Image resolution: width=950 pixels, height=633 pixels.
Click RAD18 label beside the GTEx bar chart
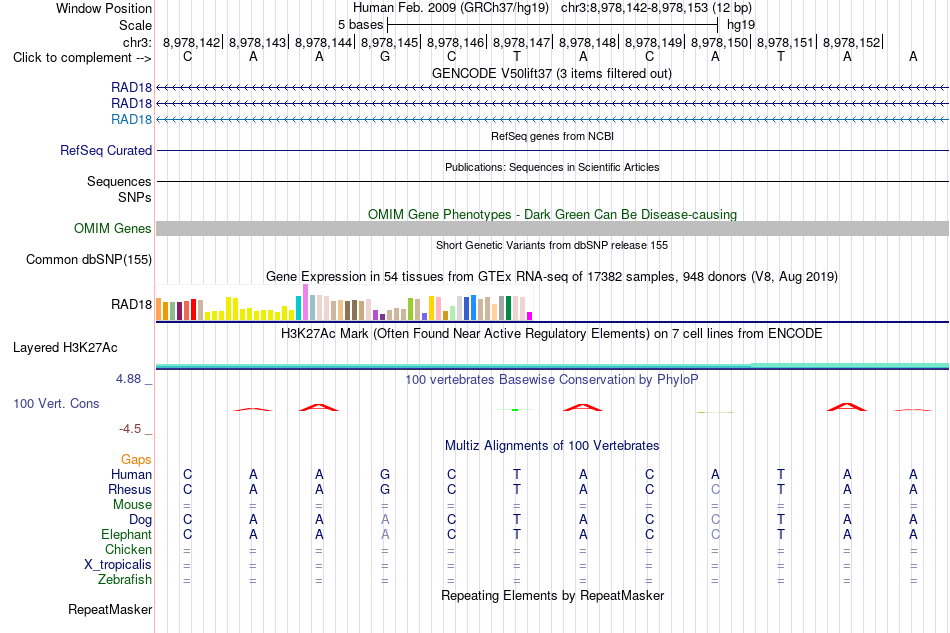point(131,304)
